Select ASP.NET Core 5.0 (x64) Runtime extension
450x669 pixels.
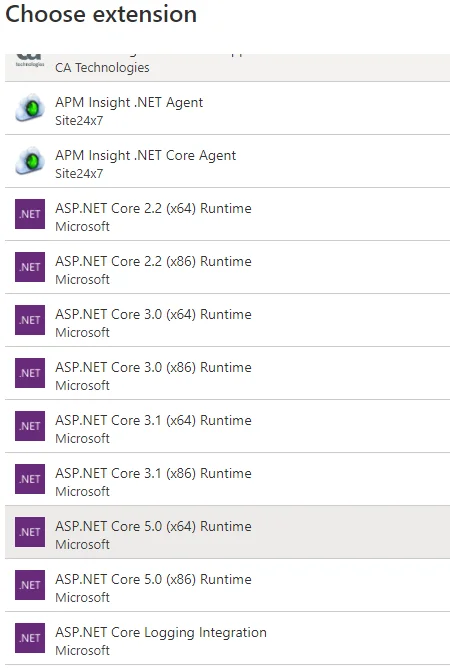(x=227, y=532)
